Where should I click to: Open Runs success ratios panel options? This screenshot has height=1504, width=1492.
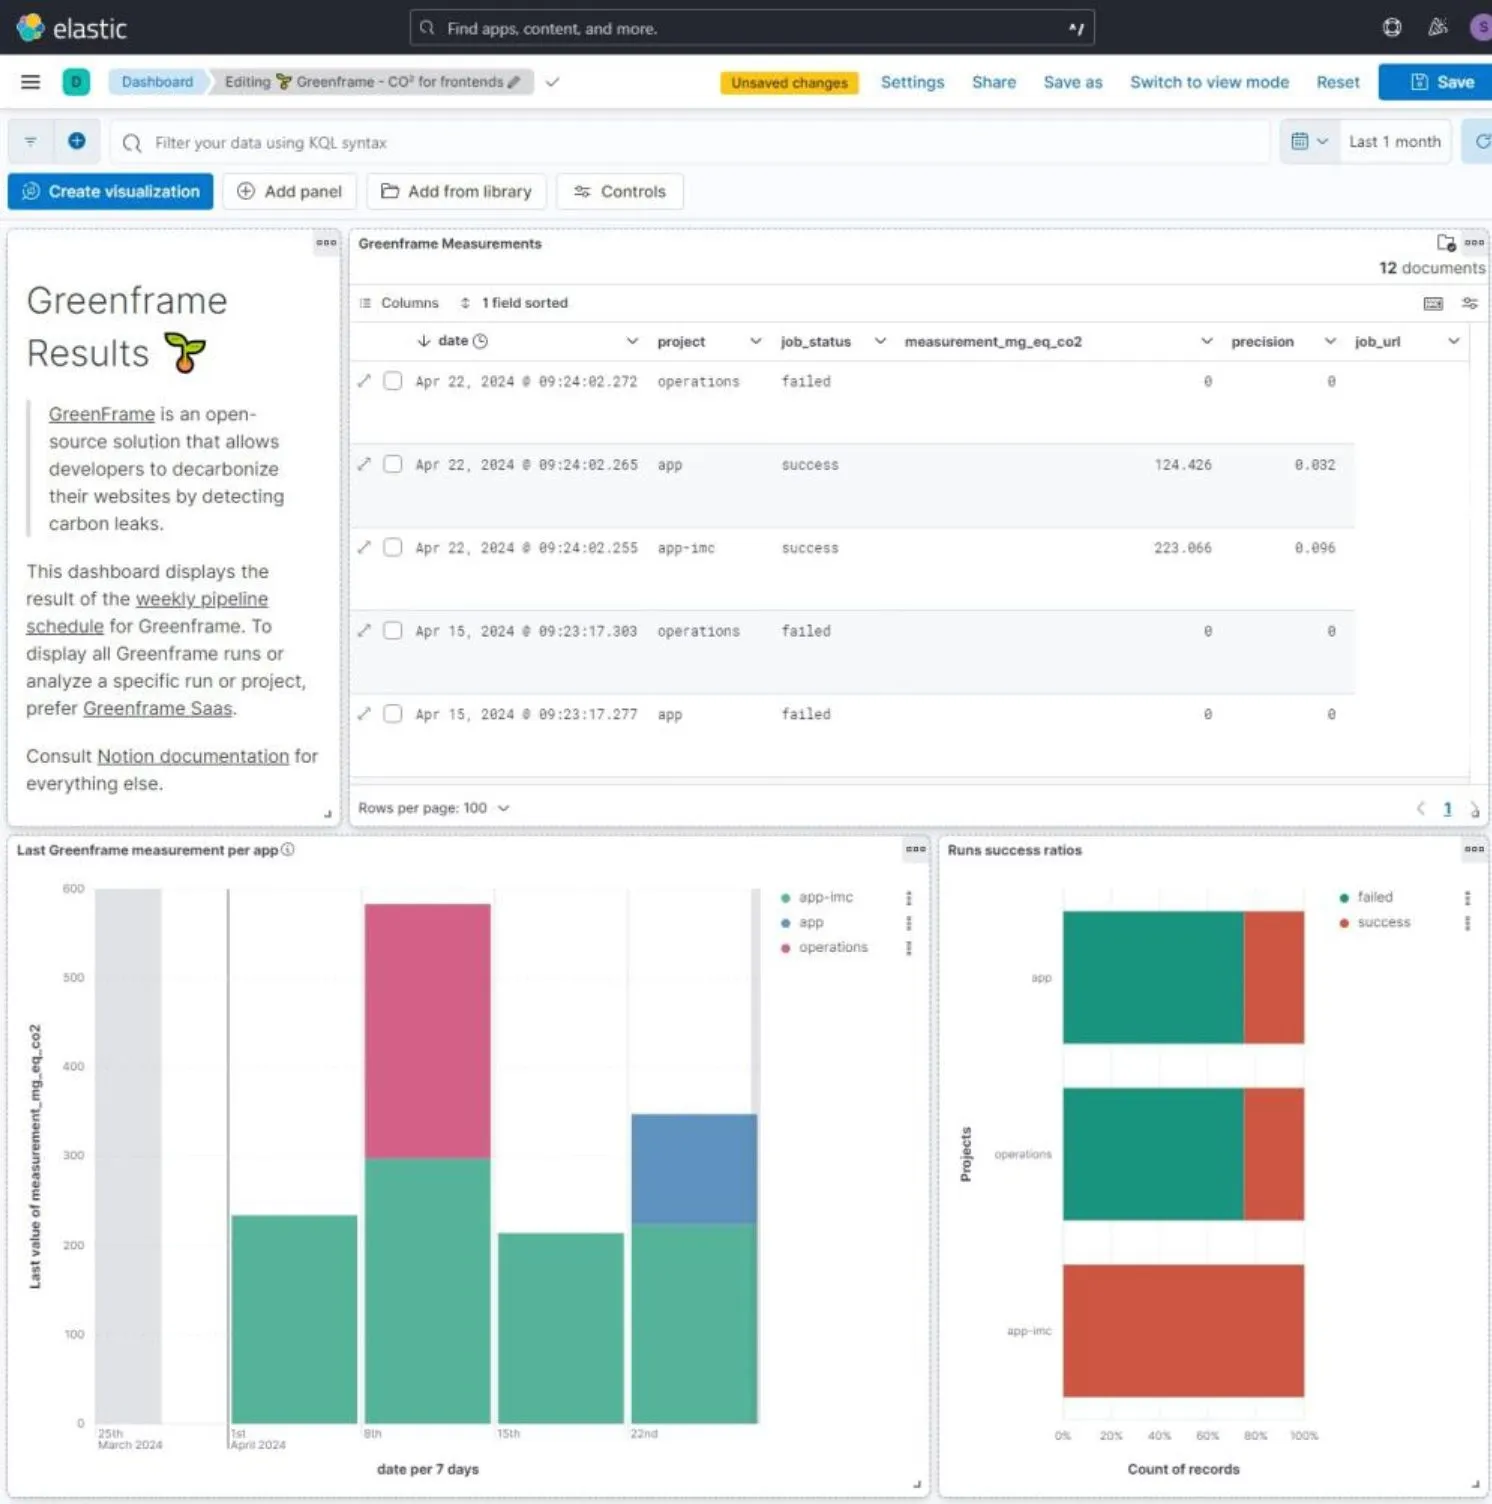(x=1474, y=850)
